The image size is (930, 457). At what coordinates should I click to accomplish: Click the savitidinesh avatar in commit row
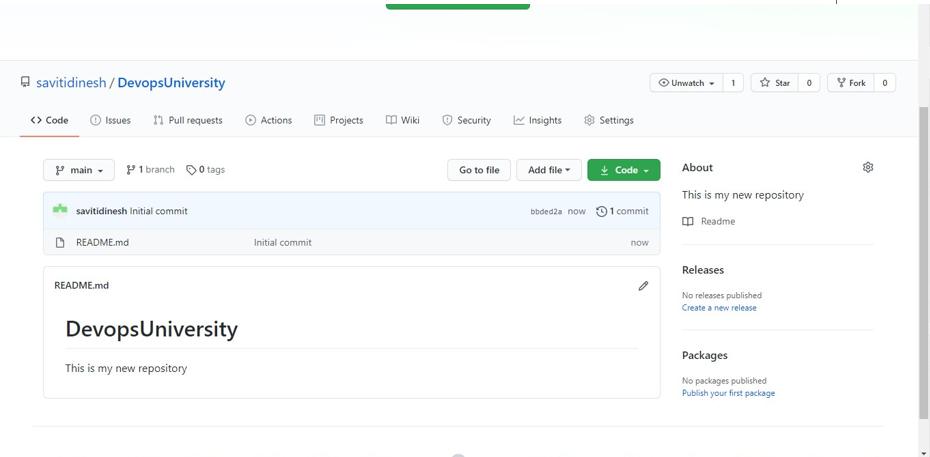point(60,211)
